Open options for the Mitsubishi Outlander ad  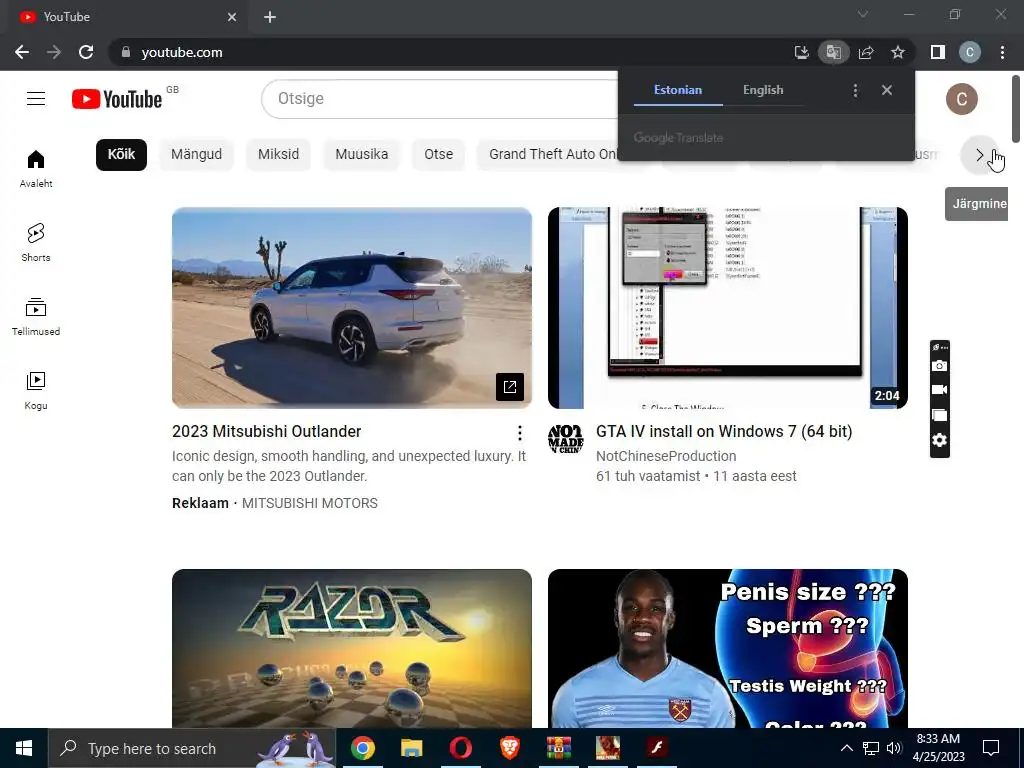click(x=520, y=432)
